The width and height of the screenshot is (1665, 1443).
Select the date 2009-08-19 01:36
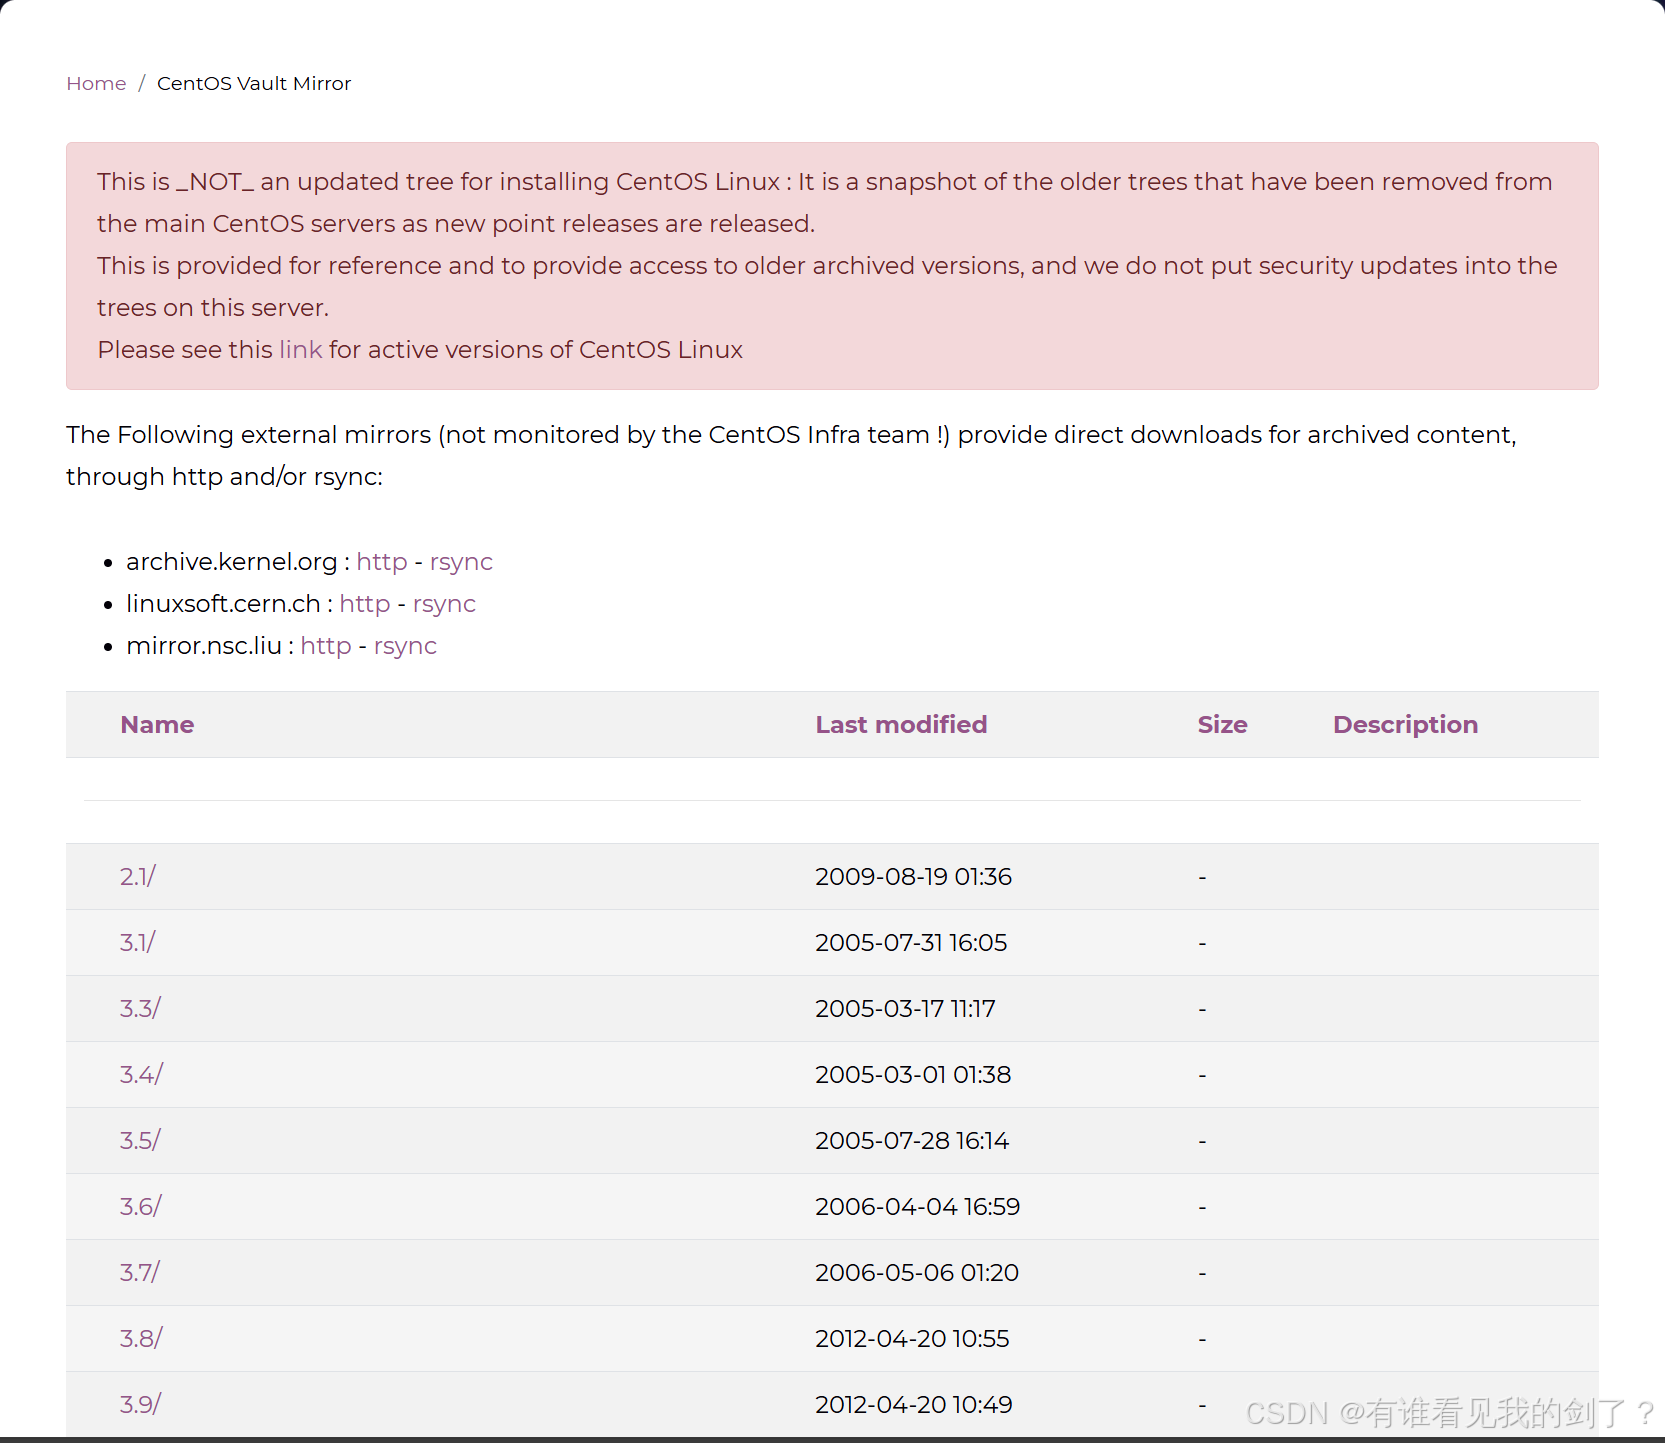[913, 876]
